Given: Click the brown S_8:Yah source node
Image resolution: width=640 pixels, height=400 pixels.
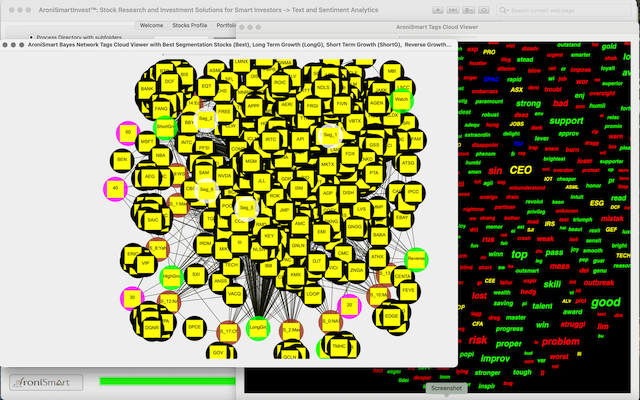Looking at the screenshot, I should coord(158,249).
